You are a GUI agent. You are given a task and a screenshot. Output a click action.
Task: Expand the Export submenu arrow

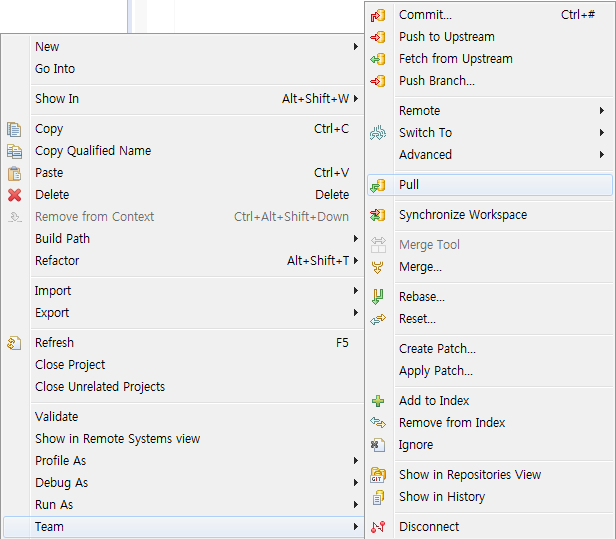point(356,313)
